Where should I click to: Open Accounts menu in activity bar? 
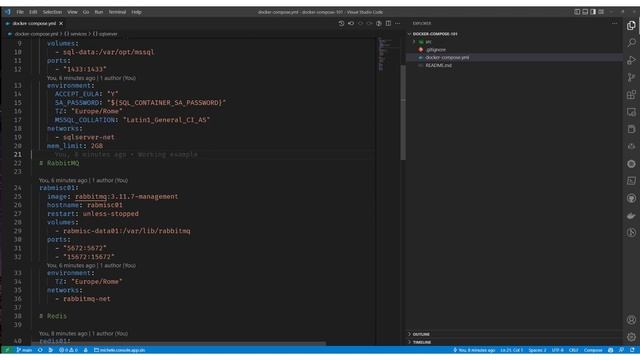click(631, 320)
